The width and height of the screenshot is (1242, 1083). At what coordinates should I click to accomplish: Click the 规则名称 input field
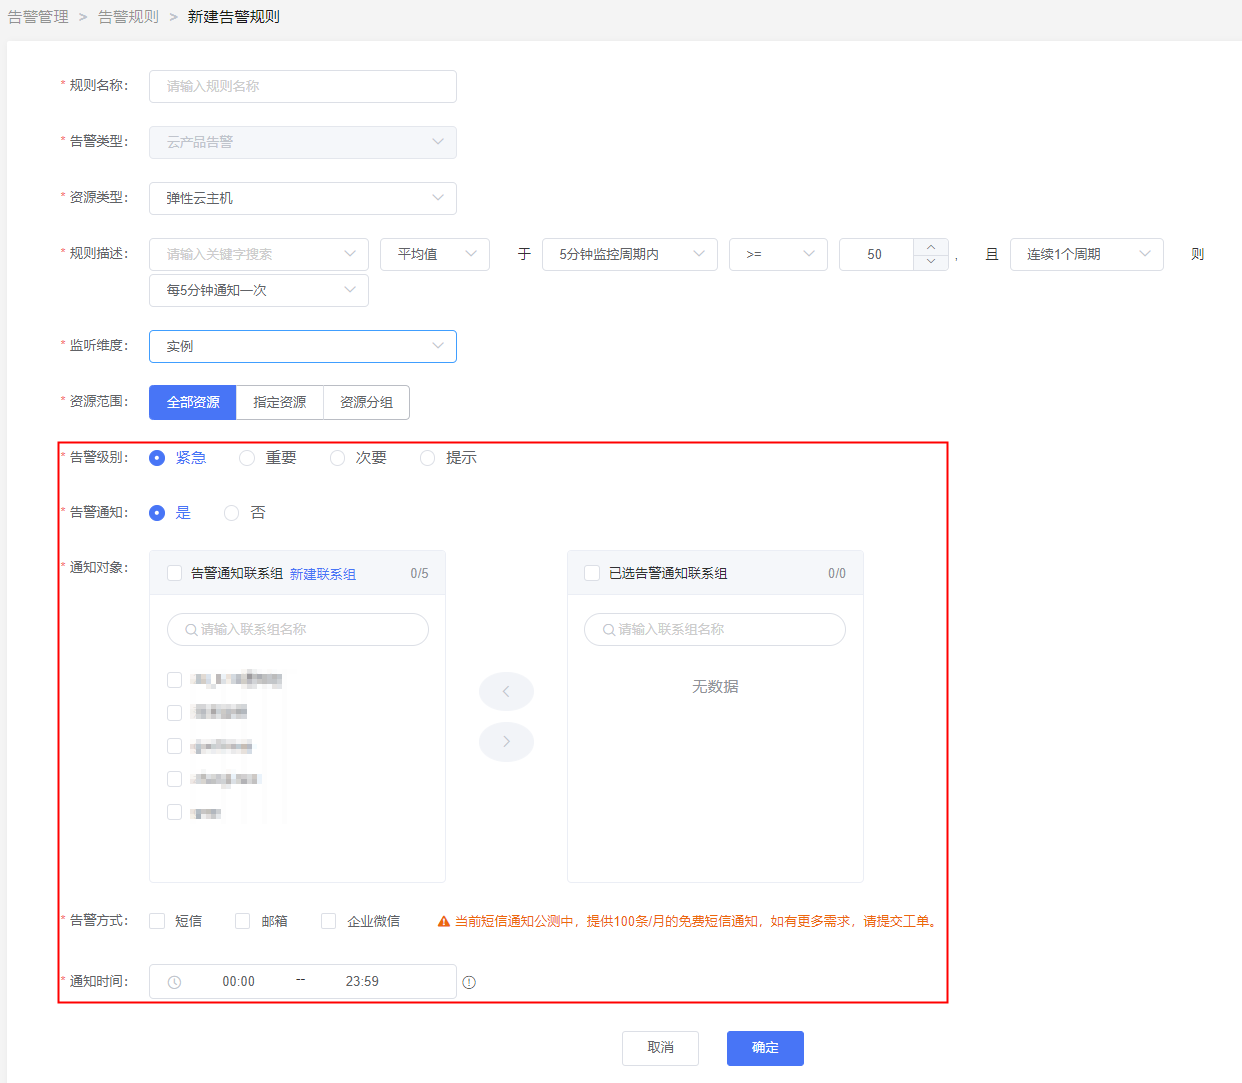[302, 86]
